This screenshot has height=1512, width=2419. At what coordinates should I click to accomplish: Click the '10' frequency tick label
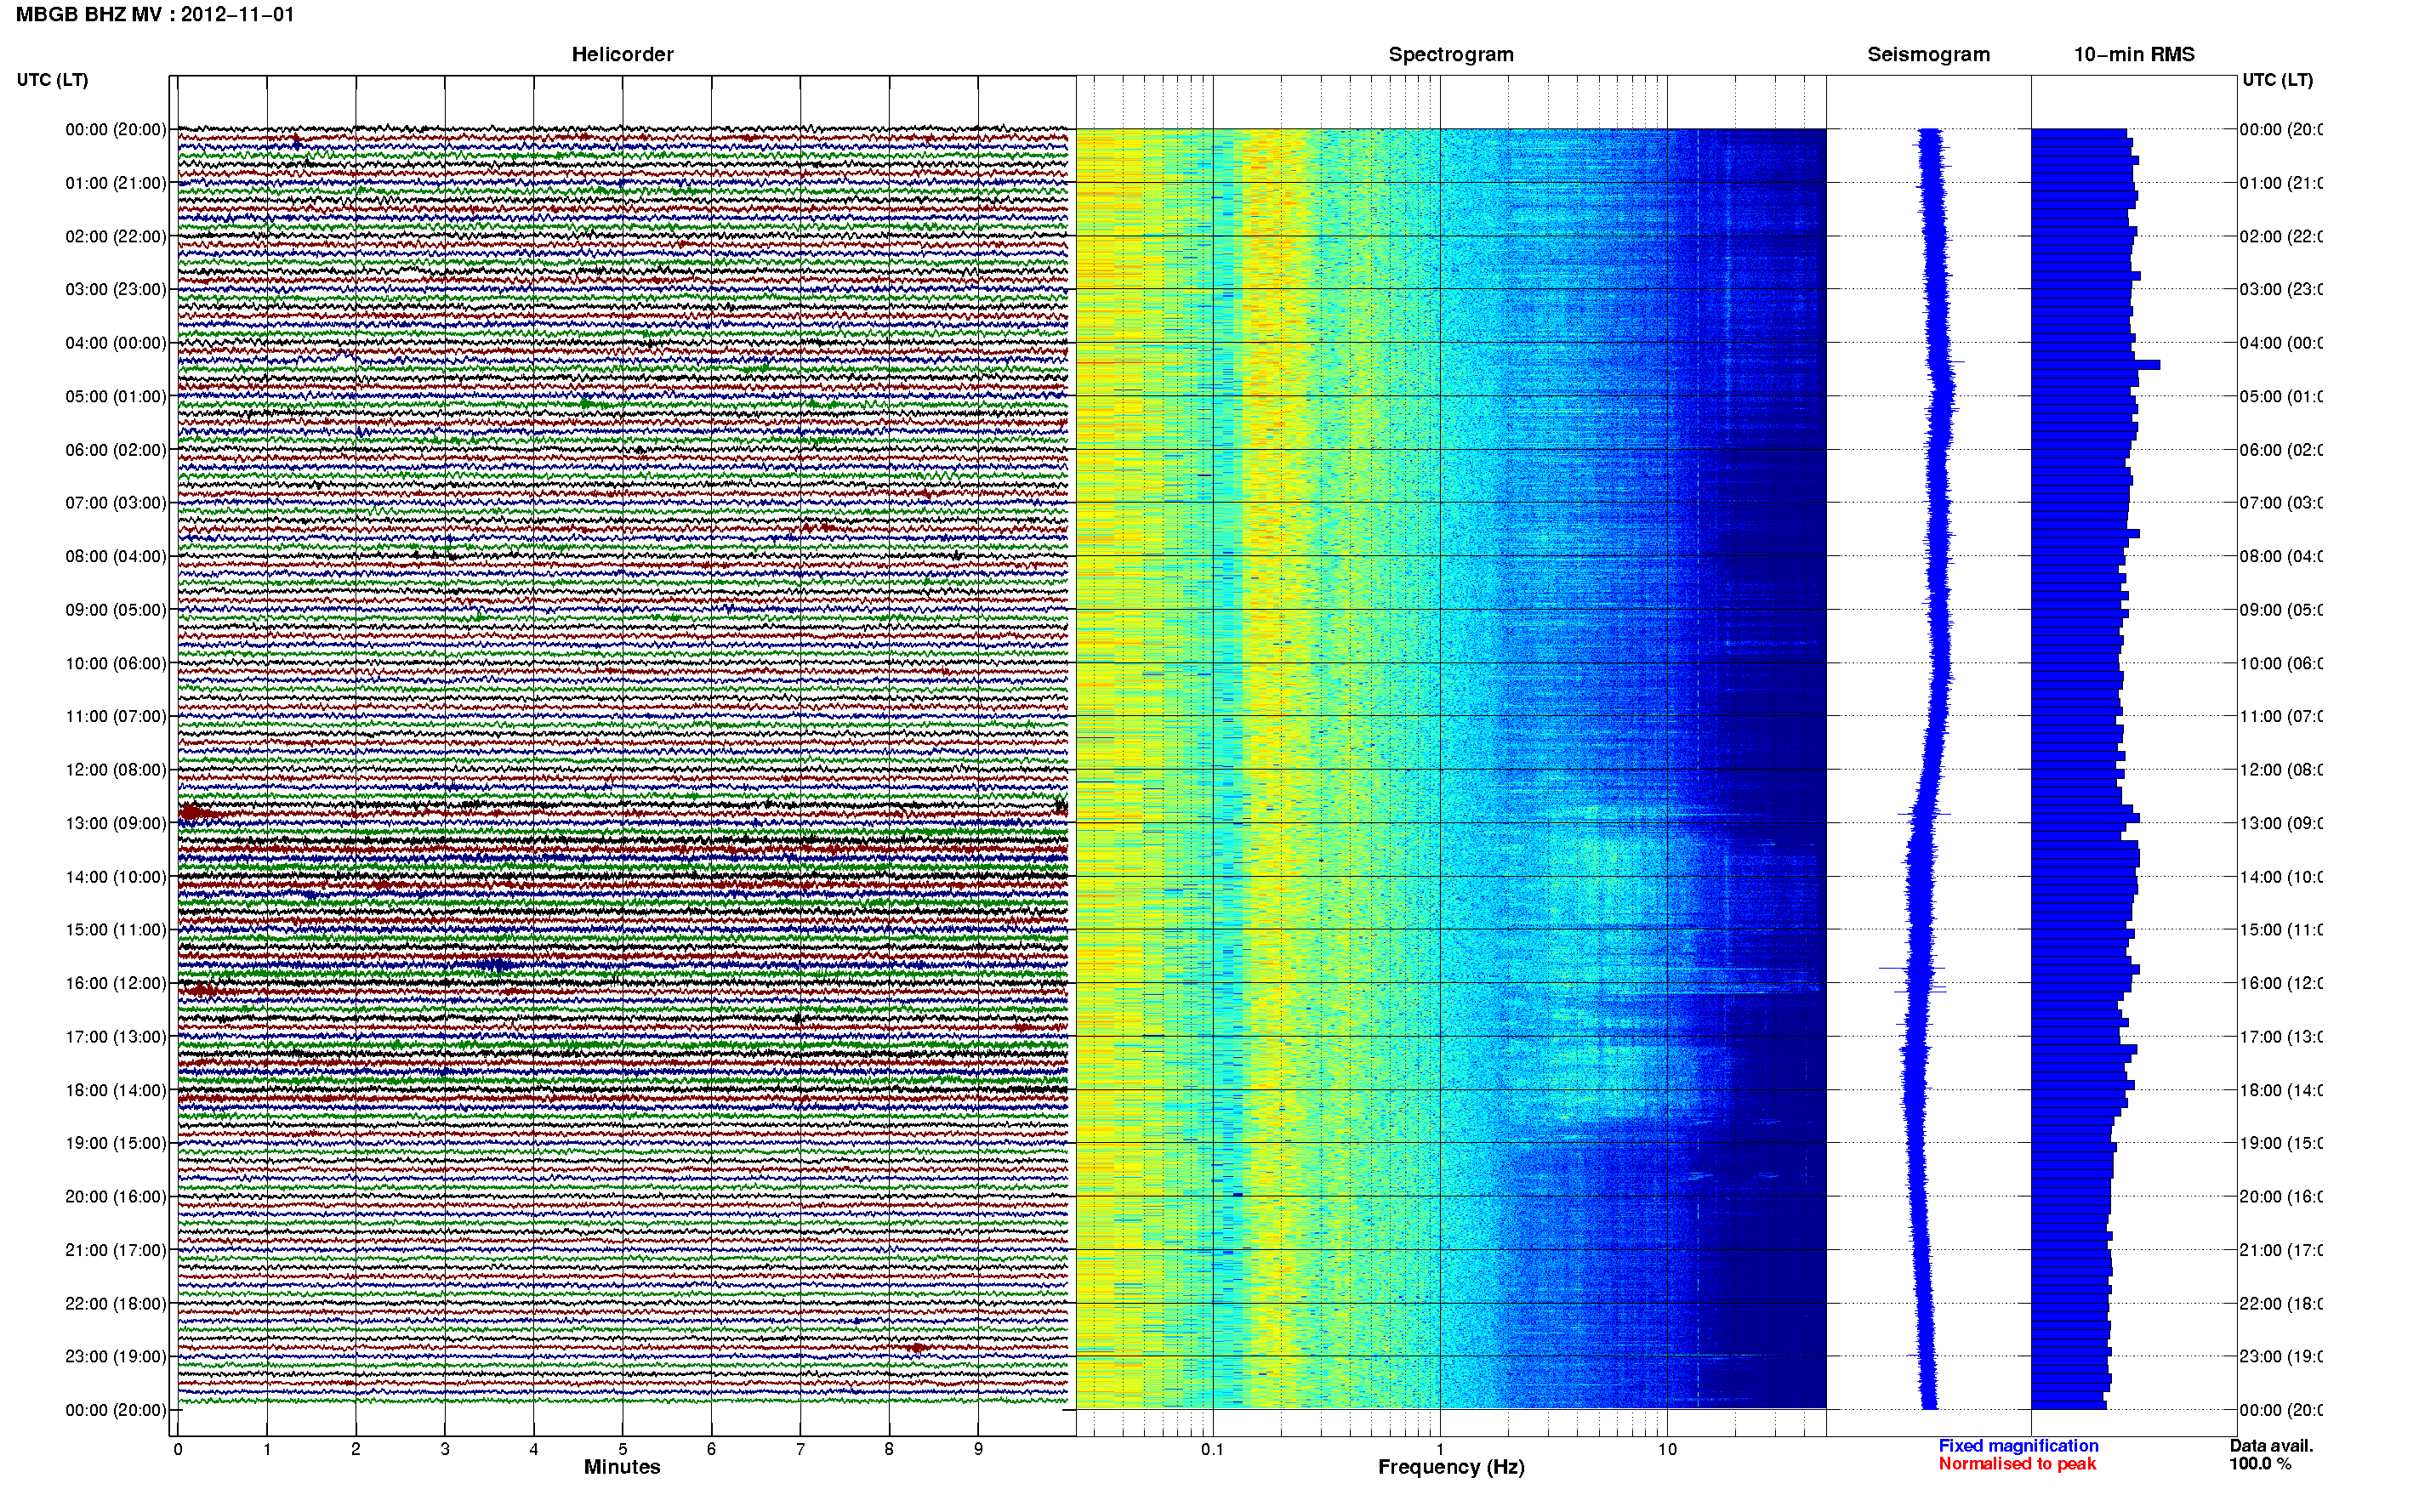(x=1667, y=1449)
